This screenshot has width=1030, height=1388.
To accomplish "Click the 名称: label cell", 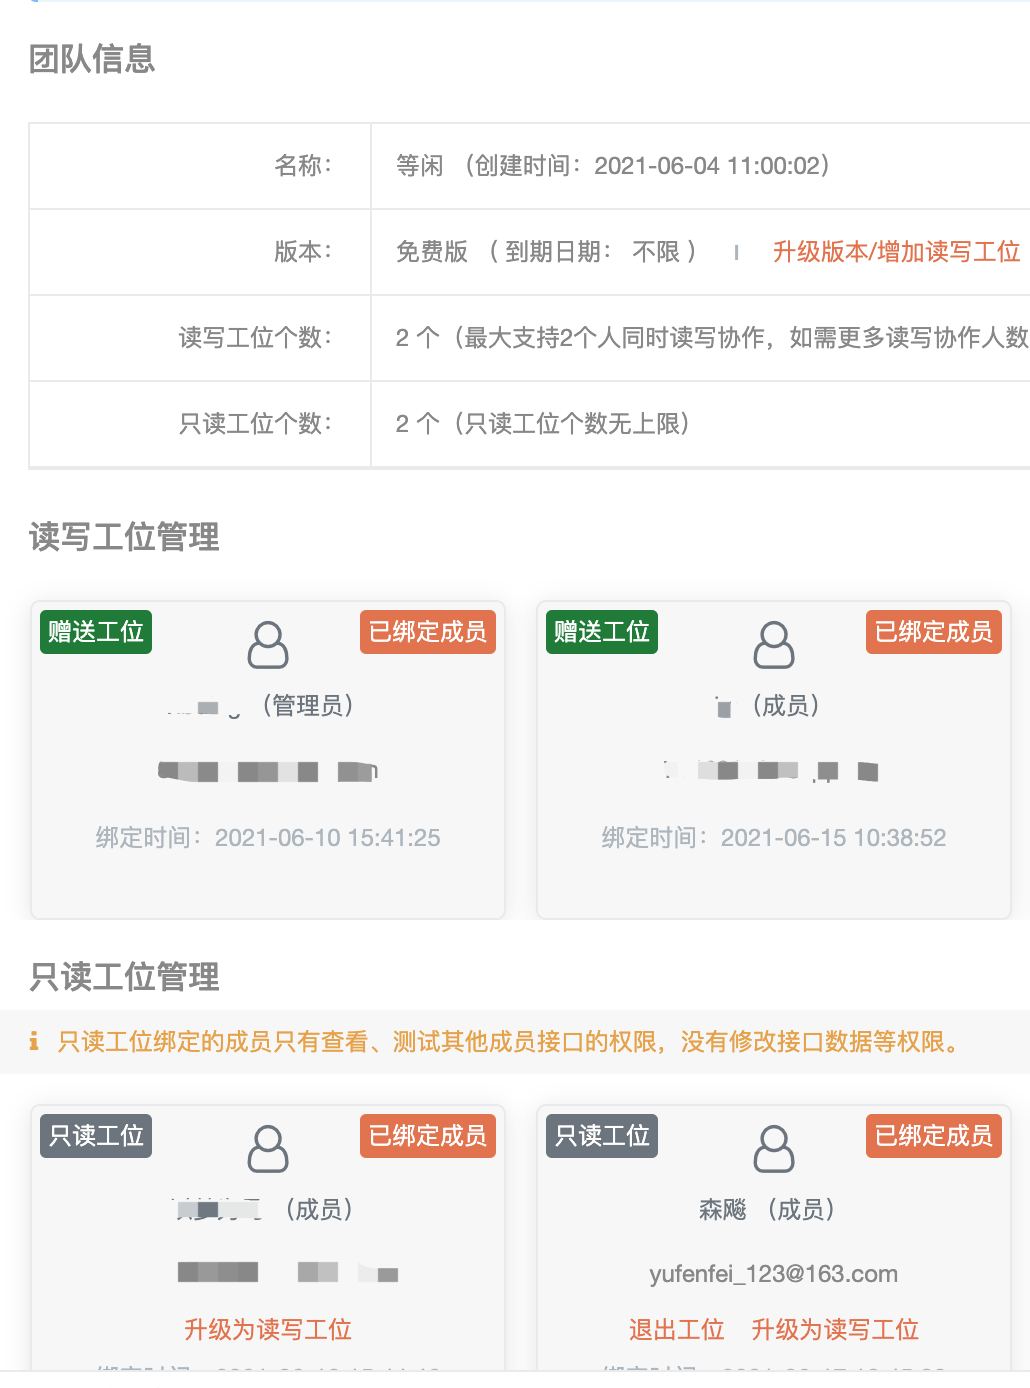I will click(200, 166).
